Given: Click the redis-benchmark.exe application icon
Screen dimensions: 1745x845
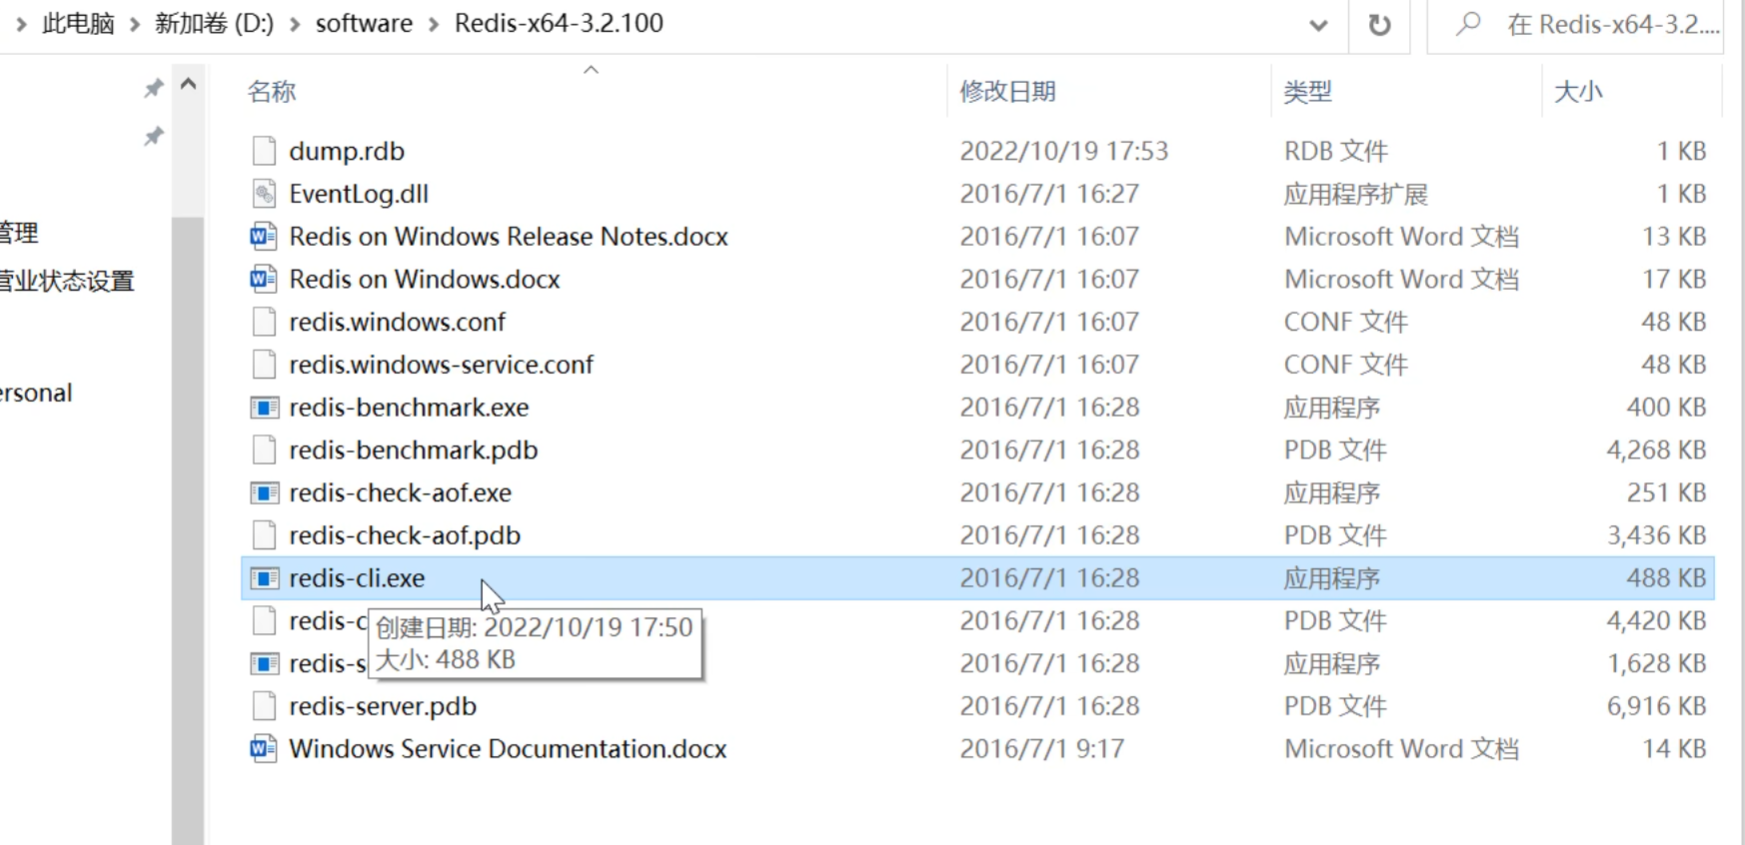Looking at the screenshot, I should point(264,408).
